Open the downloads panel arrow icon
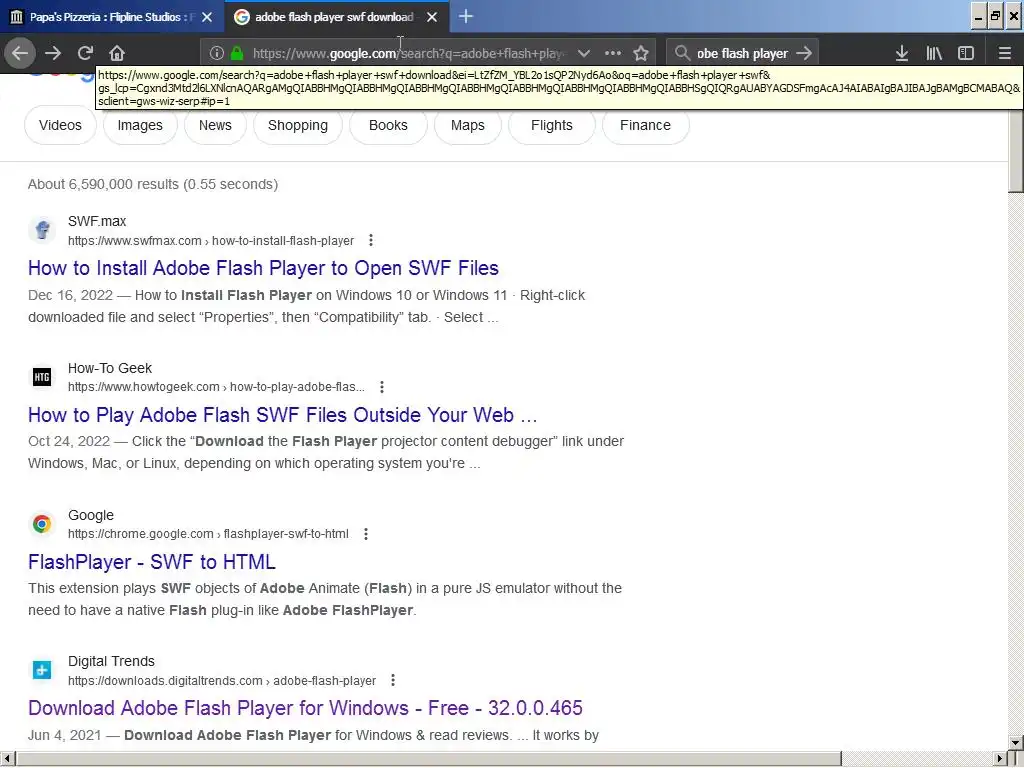 [902, 53]
